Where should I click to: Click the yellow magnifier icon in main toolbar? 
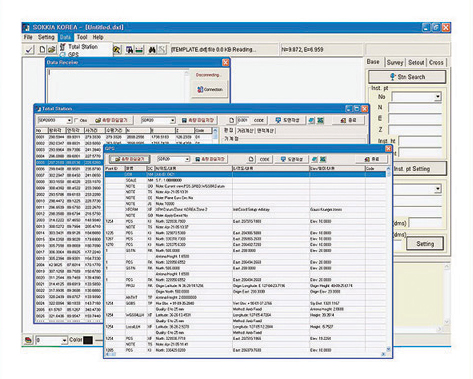(117, 50)
